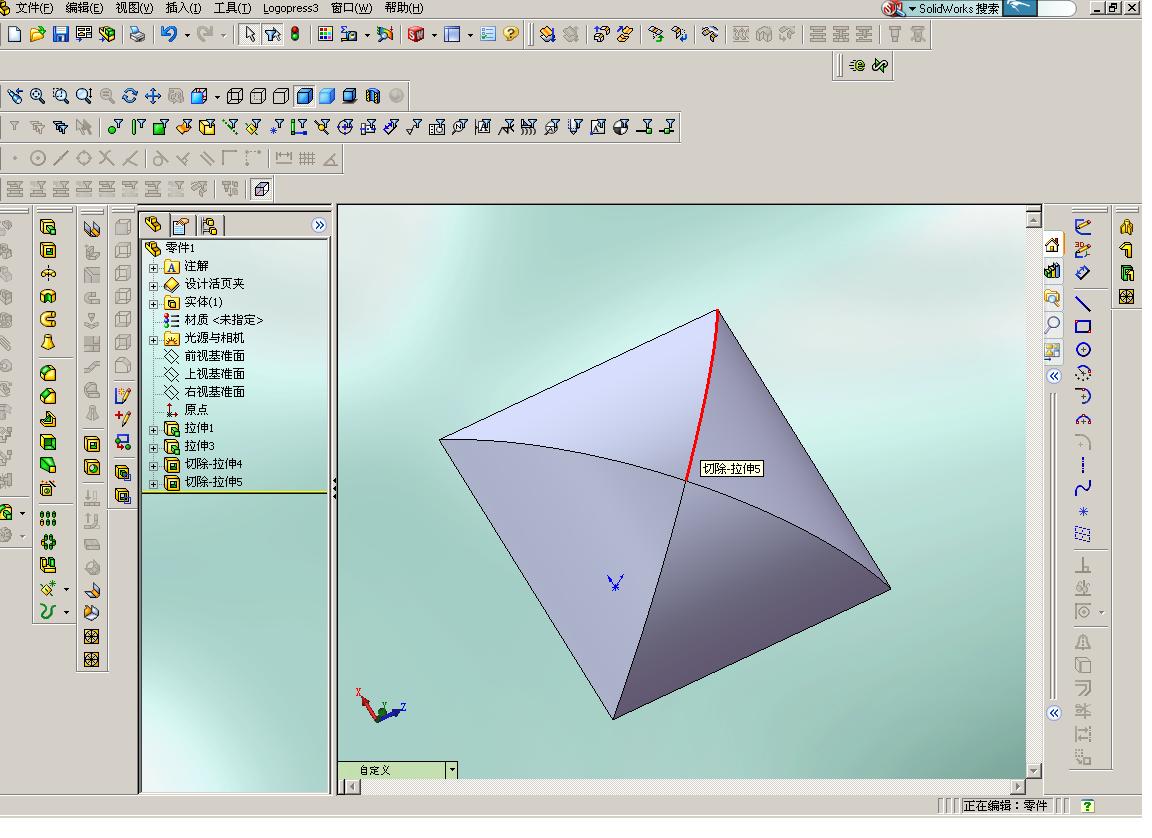
Task: Expand the 实体(1) tree node
Action: (x=154, y=304)
